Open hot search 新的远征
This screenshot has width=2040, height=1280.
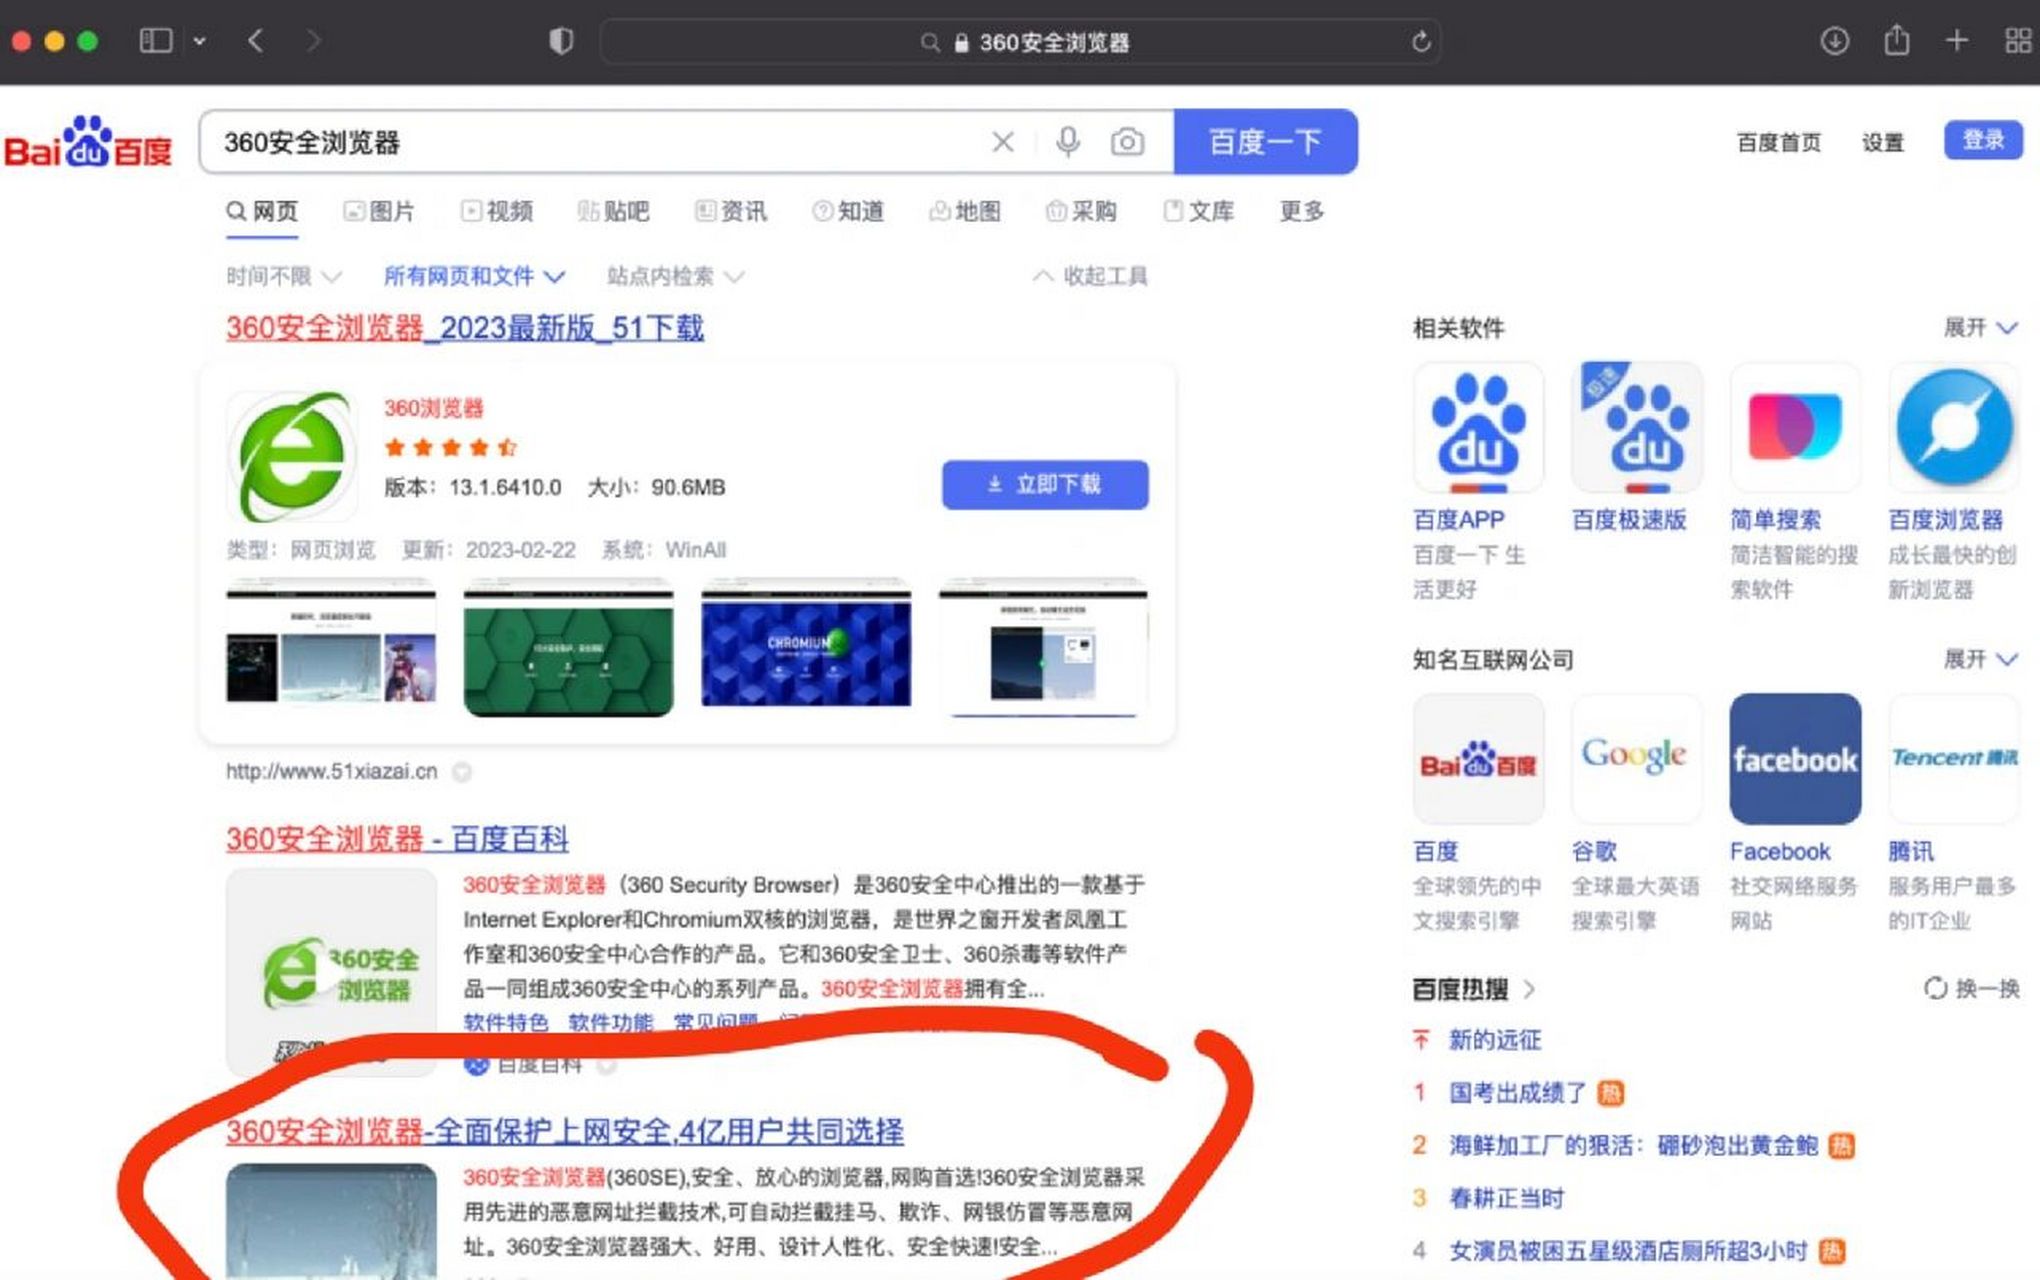[x=1495, y=1040]
